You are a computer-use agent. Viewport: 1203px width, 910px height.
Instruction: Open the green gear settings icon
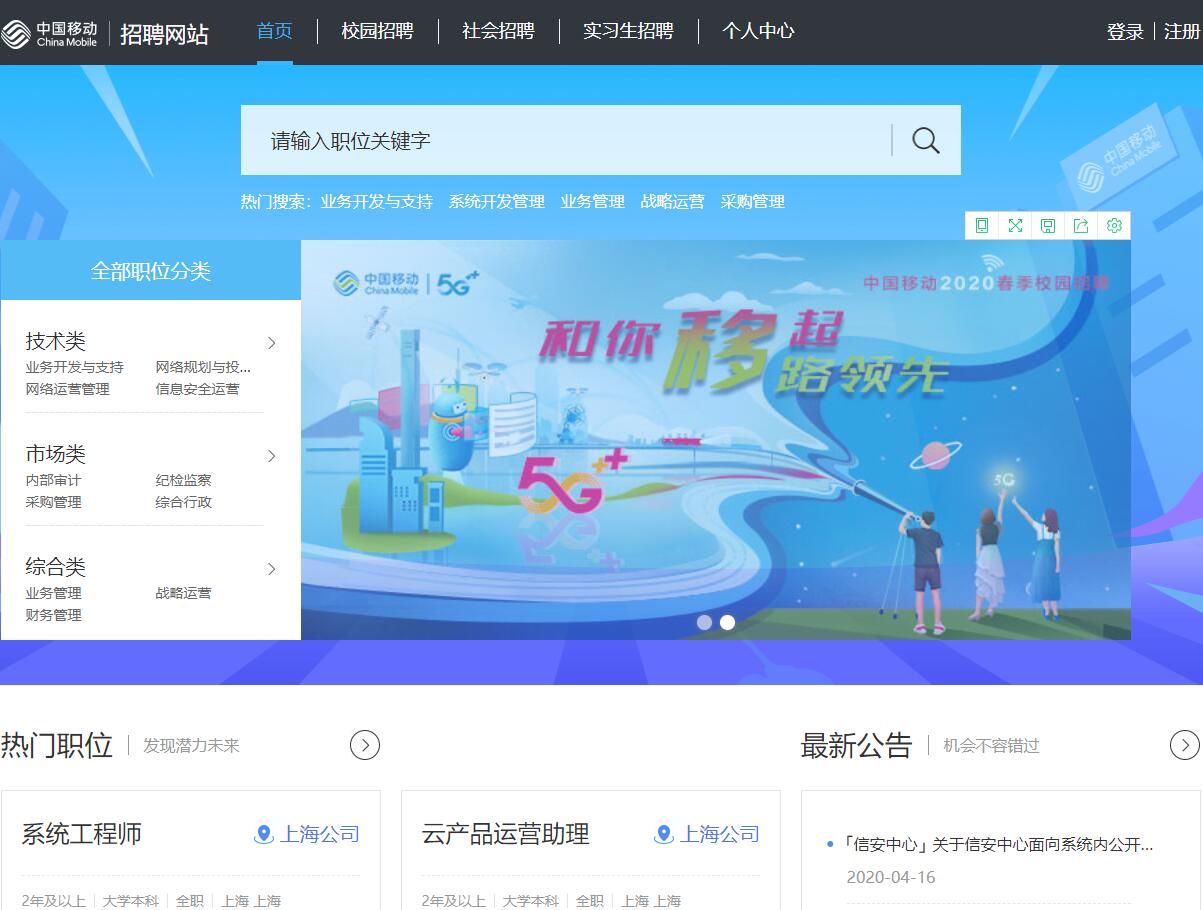click(1114, 226)
